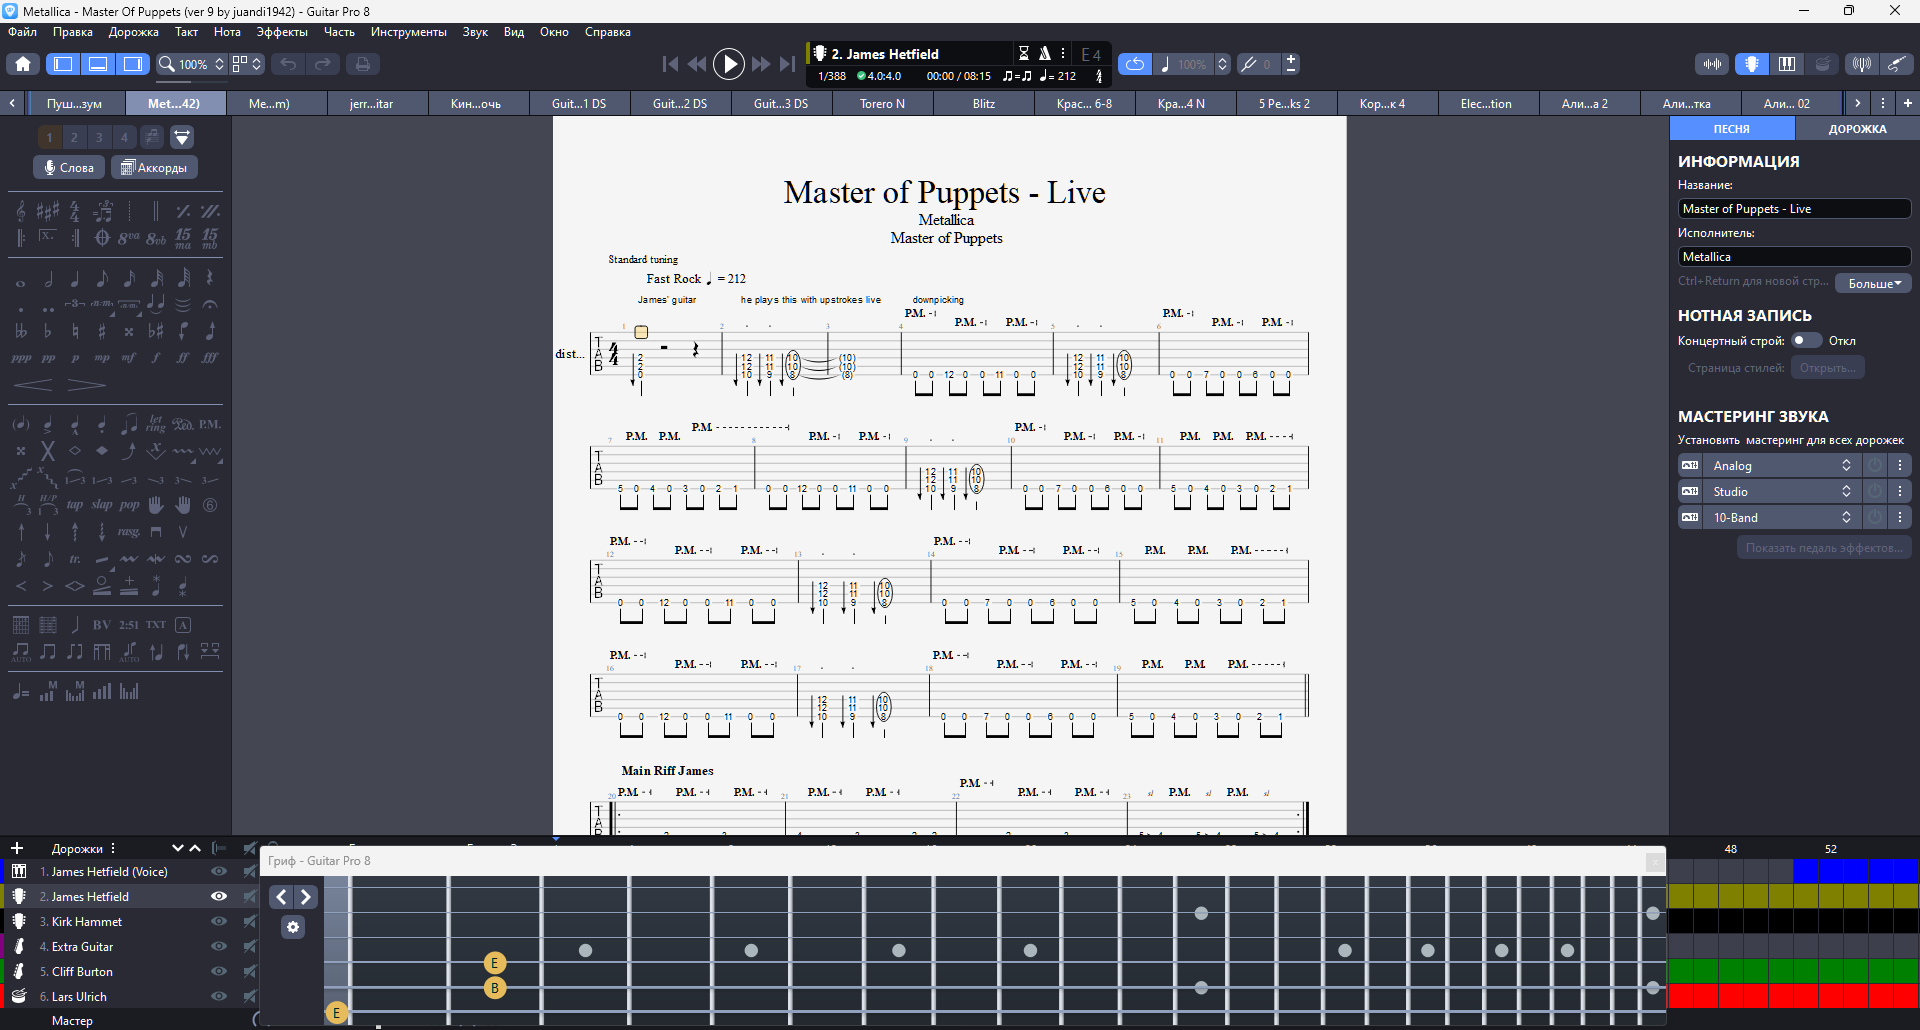Image resolution: width=1920 pixels, height=1030 pixels.
Task: Open the Эффекты menu
Action: coord(282,32)
